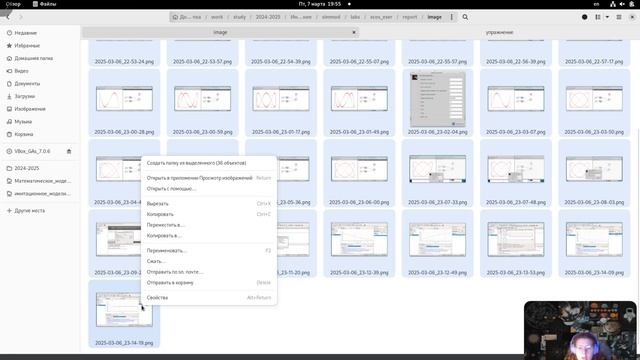Screen dimensions: 640x360
Task: Choose Открыть с помощью…
Action: point(209,189)
